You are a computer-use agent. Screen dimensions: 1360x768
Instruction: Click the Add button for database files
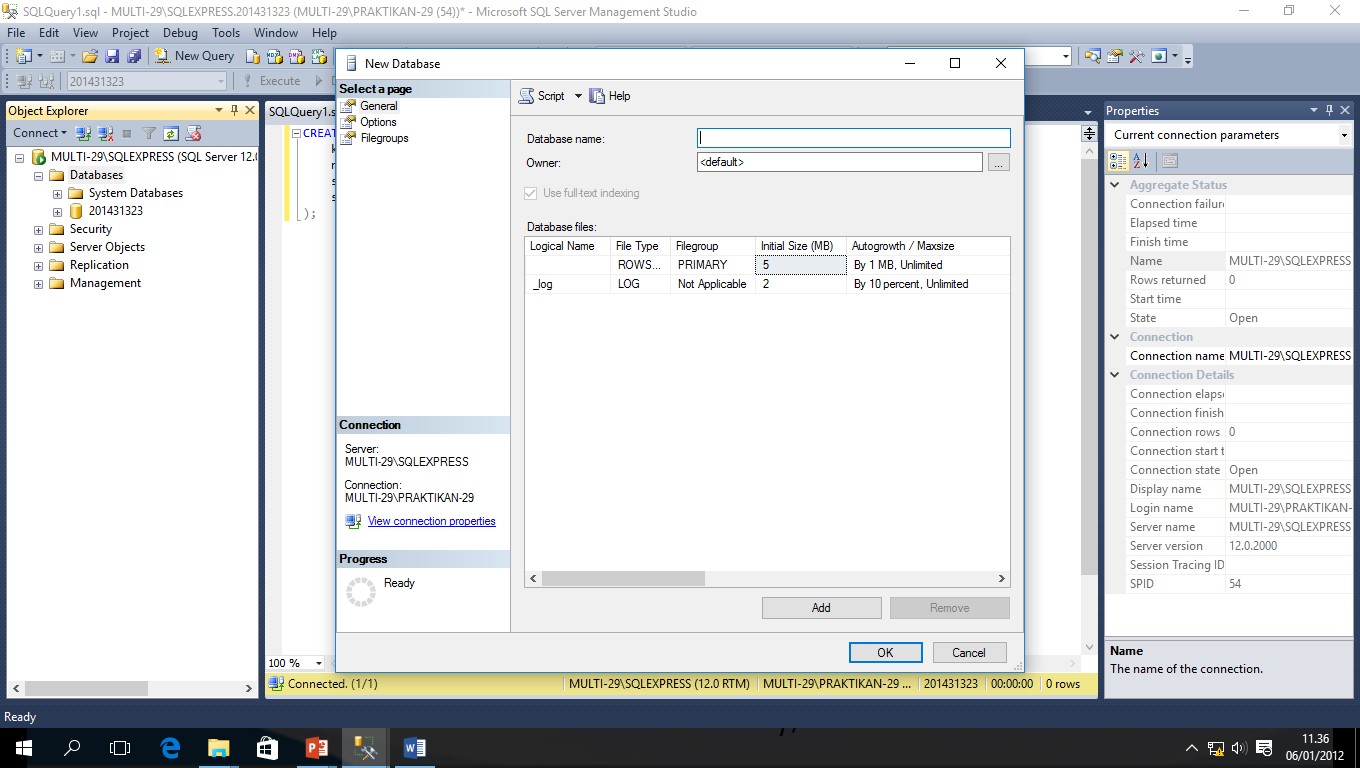(x=821, y=607)
